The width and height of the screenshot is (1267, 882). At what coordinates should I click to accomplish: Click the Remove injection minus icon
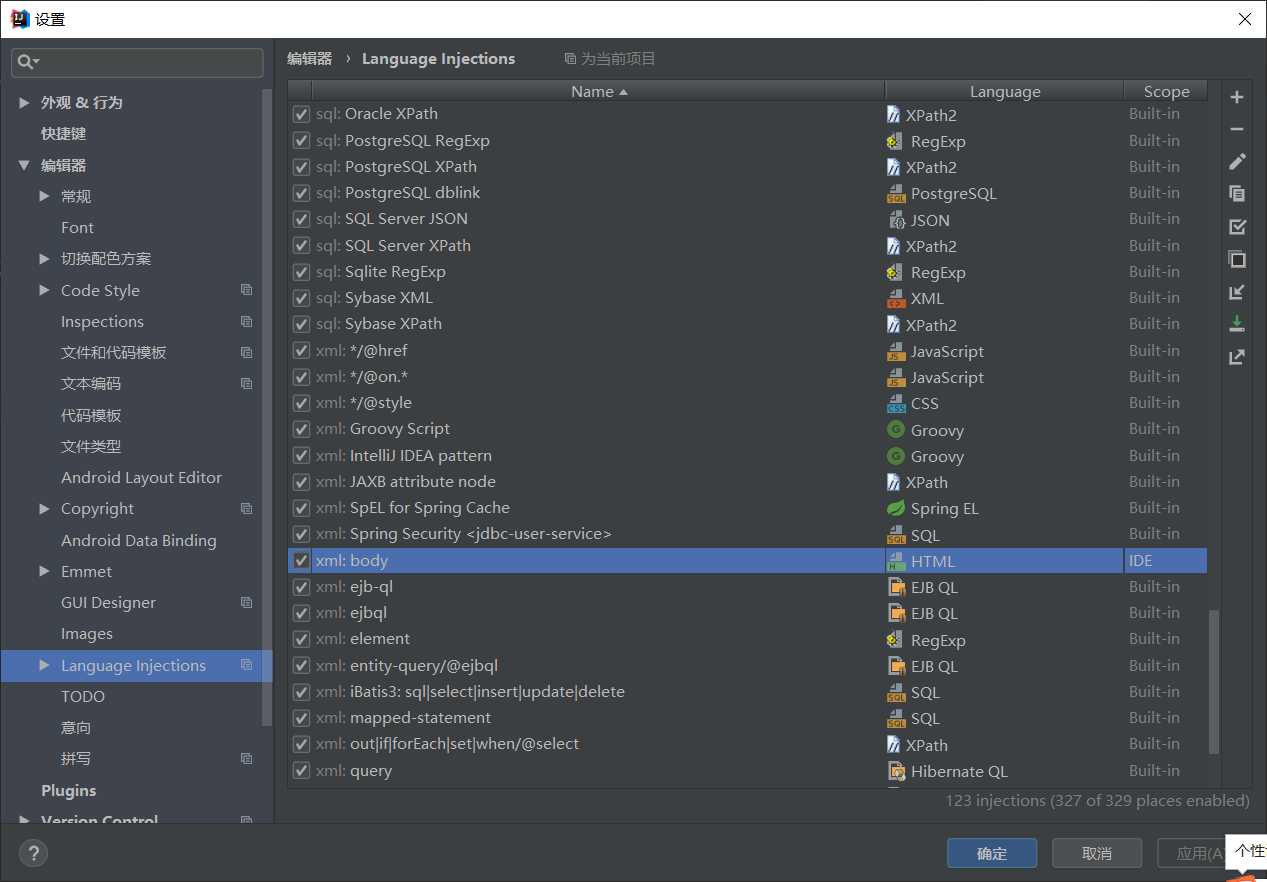point(1237,129)
